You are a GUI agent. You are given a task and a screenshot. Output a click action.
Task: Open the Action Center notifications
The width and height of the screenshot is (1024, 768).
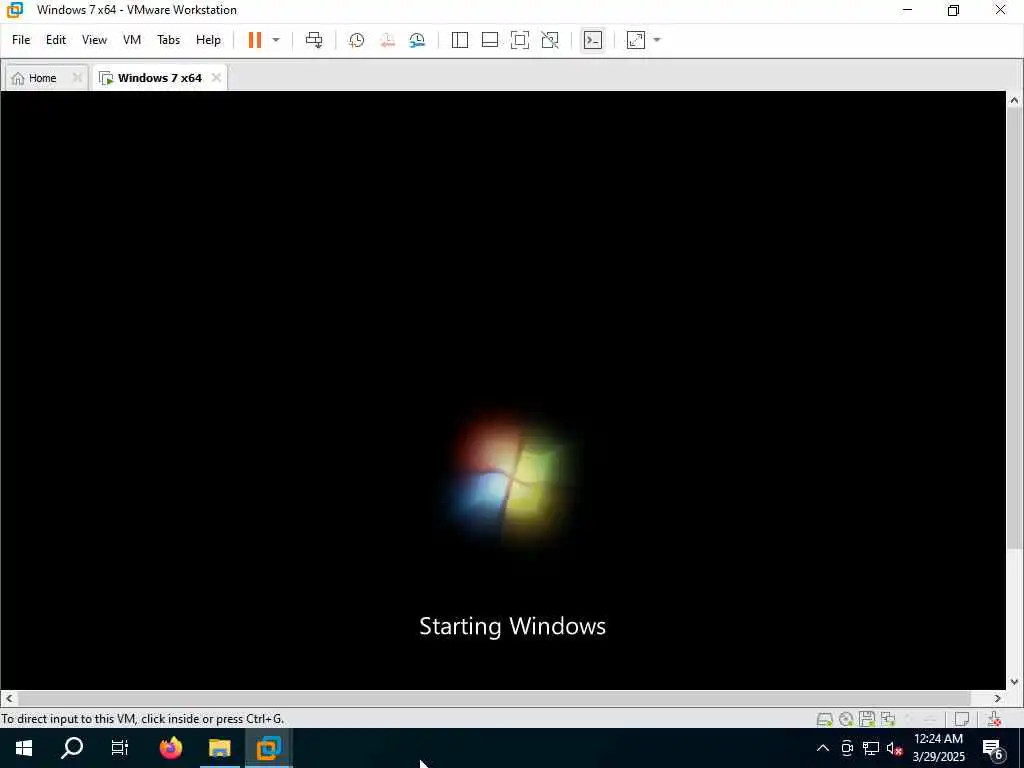tap(993, 748)
